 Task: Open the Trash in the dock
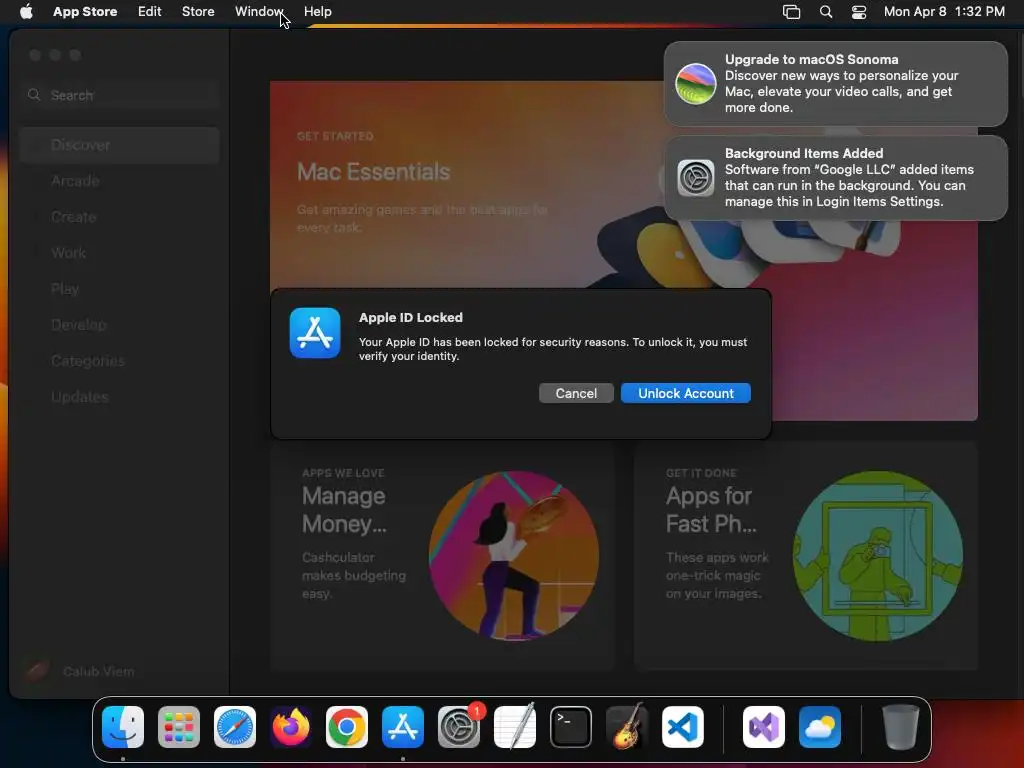click(x=901, y=727)
